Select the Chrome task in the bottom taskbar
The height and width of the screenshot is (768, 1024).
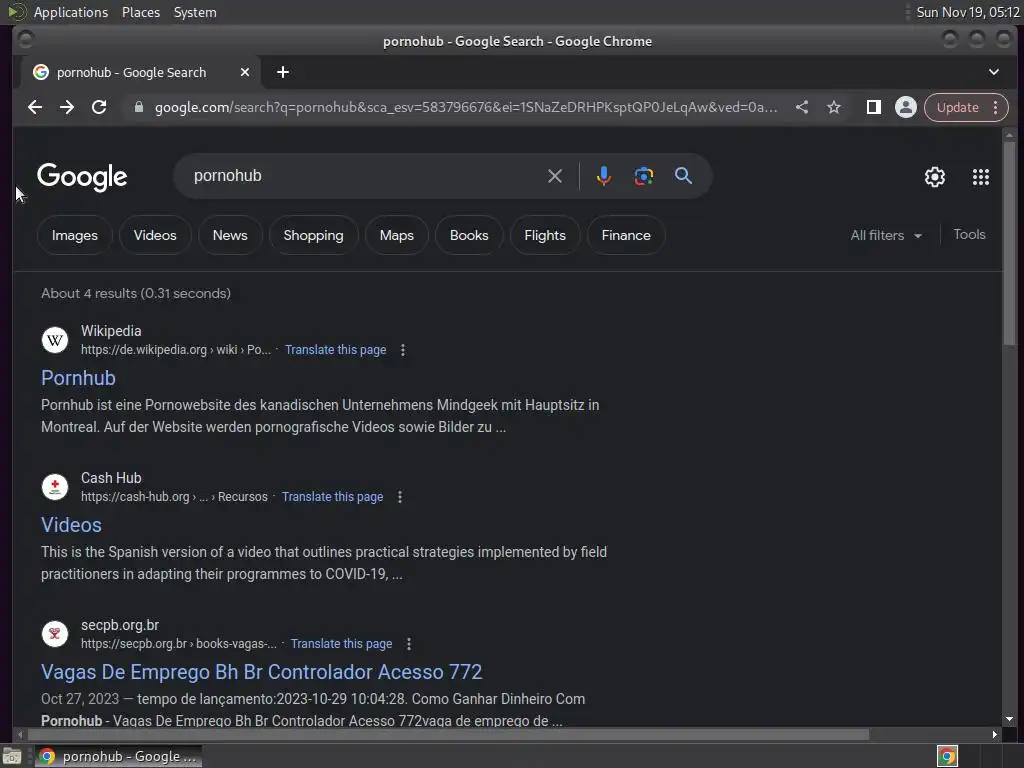[118, 756]
